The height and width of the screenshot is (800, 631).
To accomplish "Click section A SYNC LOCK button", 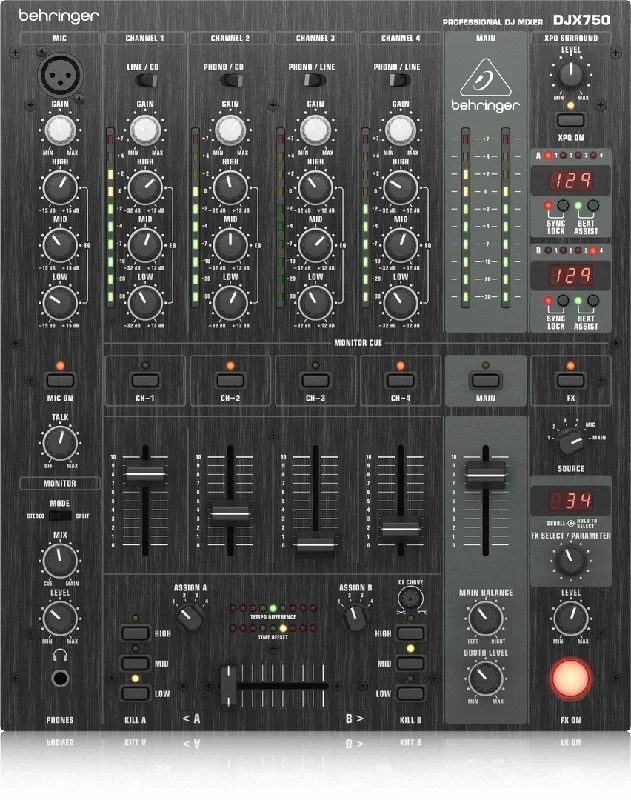I will point(563,206).
